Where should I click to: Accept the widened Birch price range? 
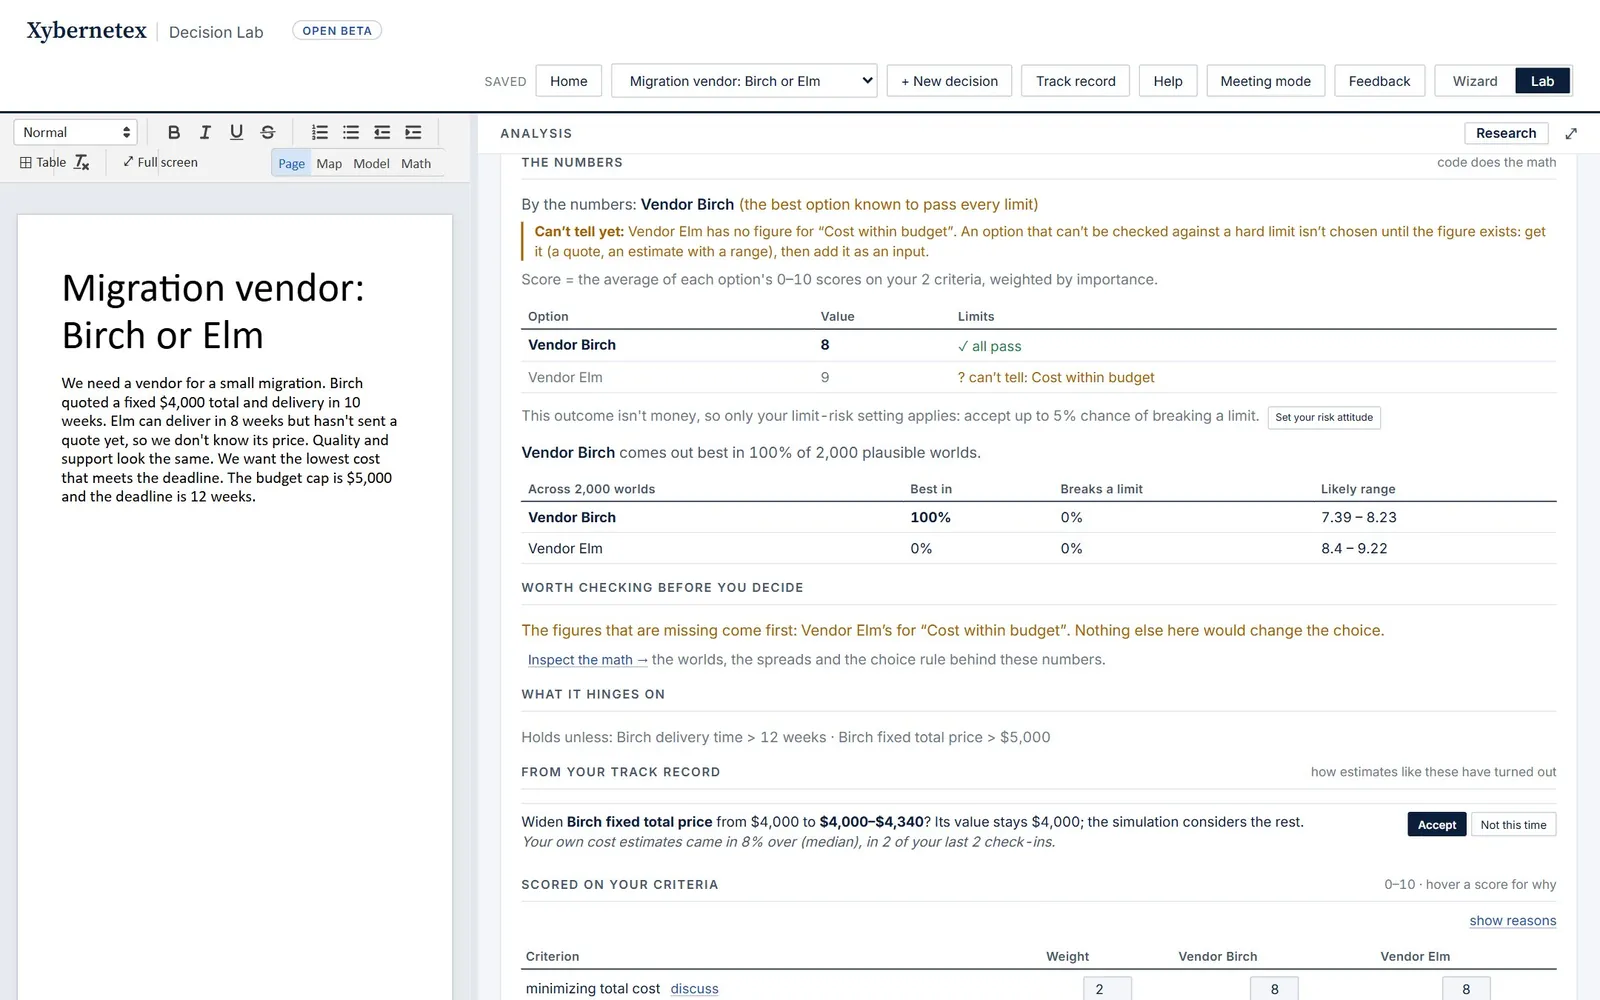1437,824
